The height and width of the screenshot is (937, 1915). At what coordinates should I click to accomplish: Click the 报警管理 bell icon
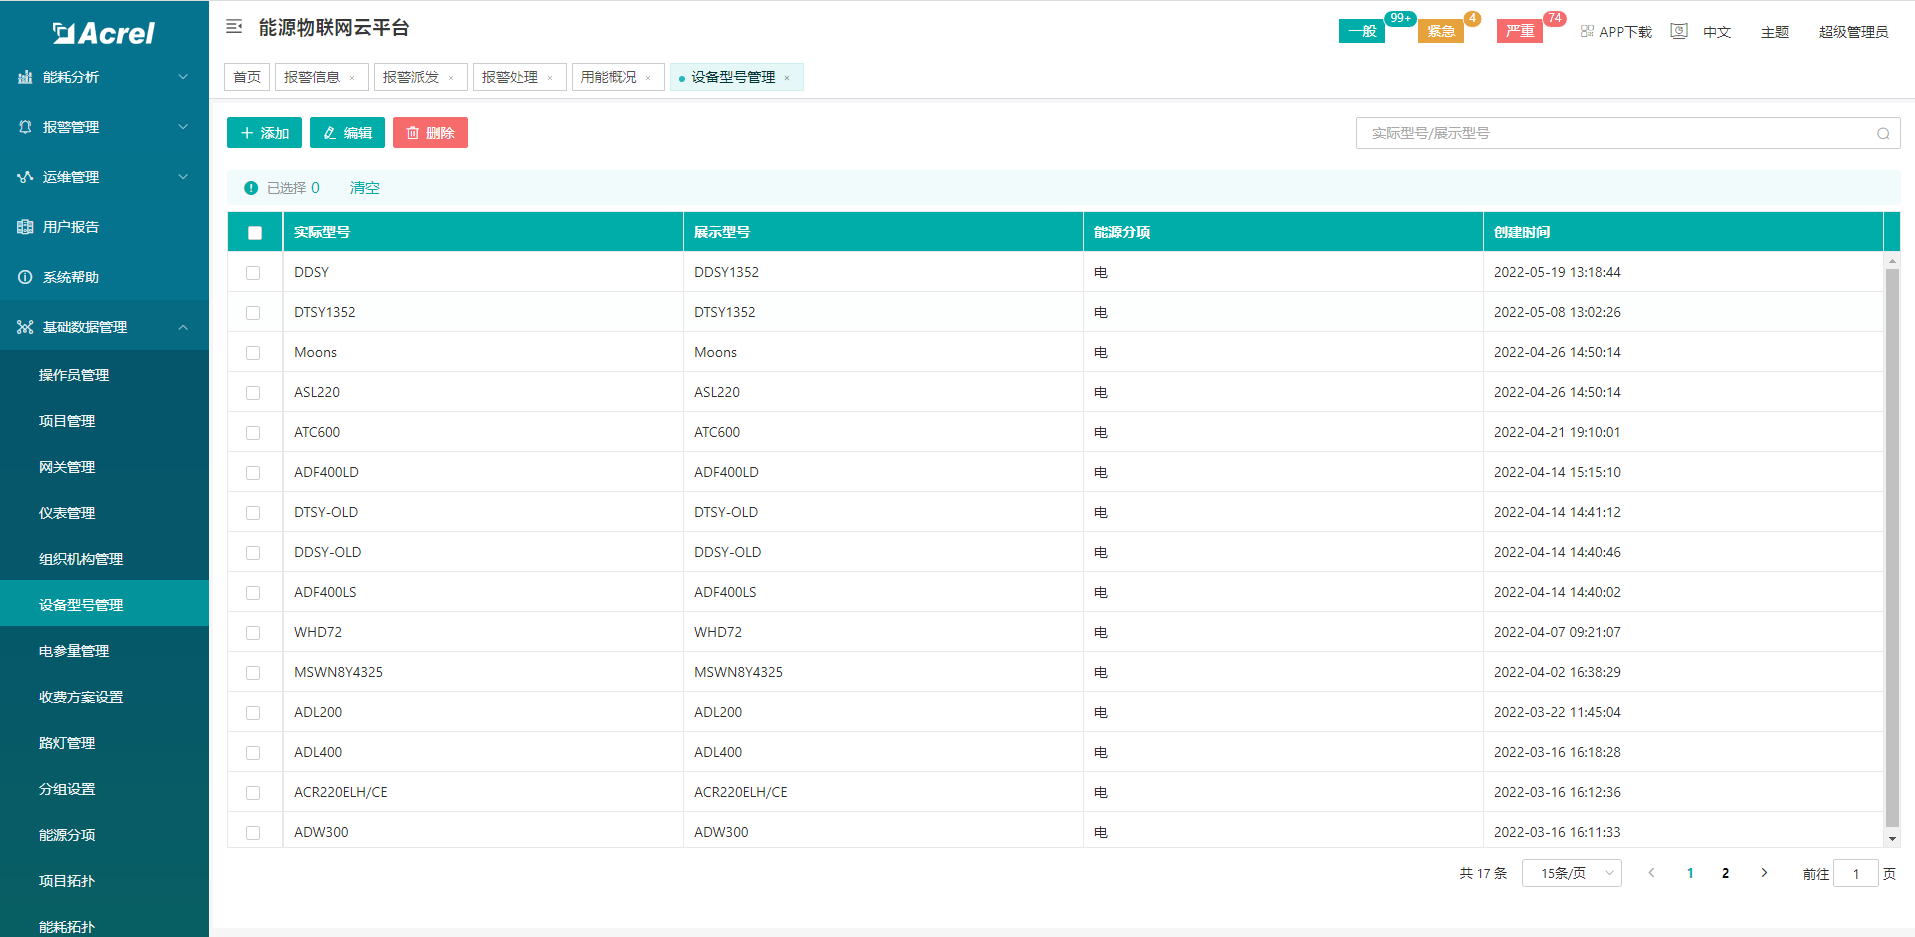pyautogui.click(x=25, y=127)
